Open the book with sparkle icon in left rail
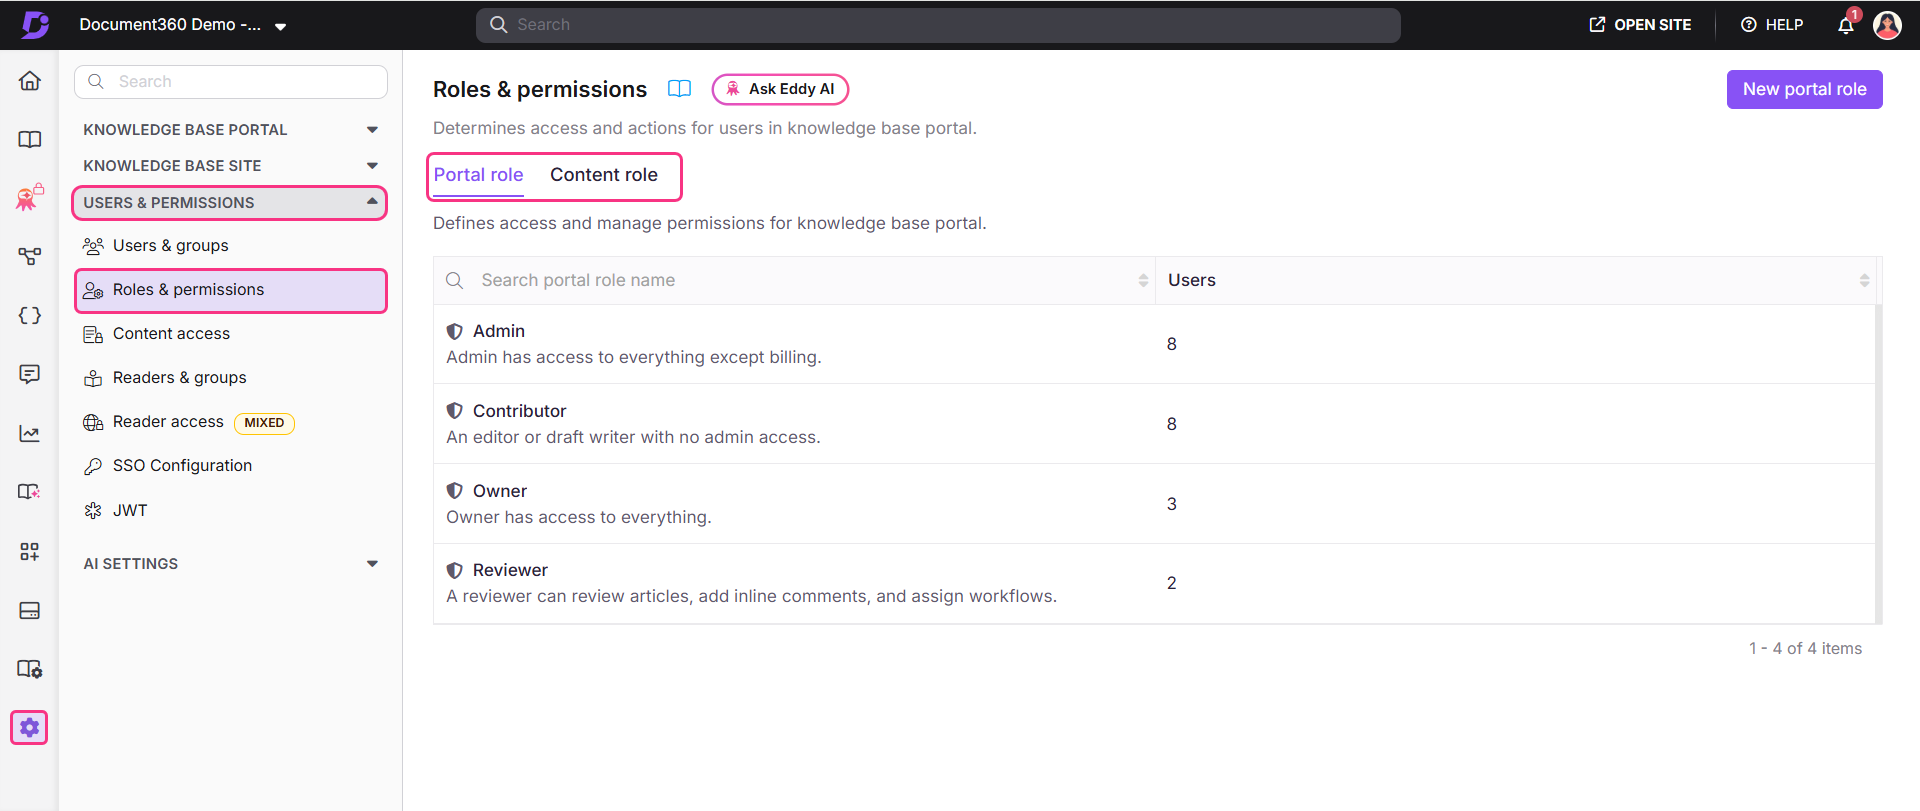 30,492
